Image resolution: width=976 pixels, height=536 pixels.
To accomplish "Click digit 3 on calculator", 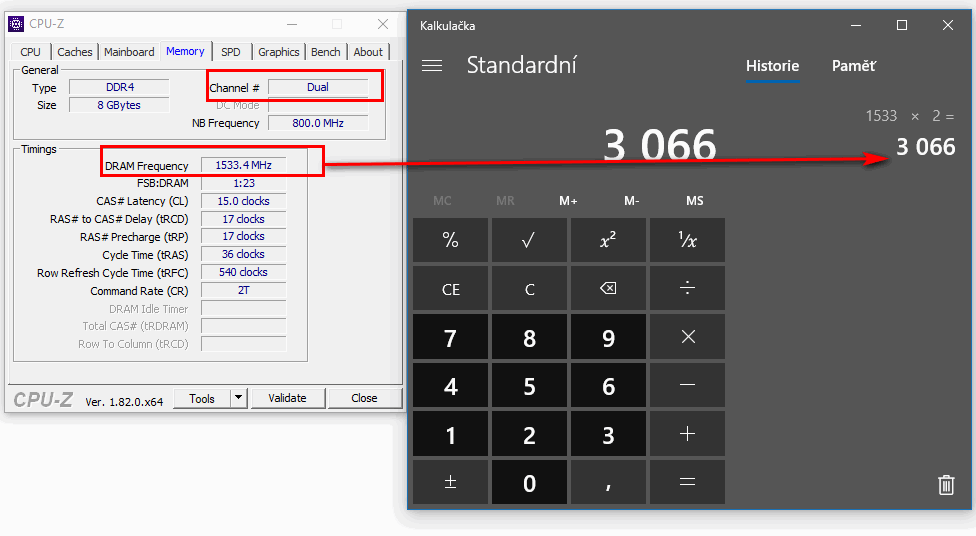I will [x=608, y=434].
